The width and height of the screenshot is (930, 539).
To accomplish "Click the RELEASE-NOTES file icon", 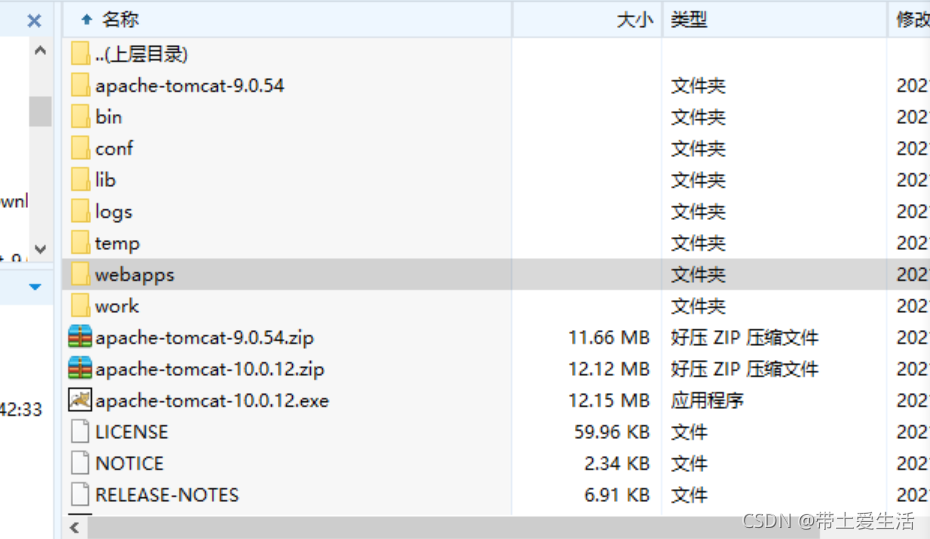I will [x=80, y=495].
